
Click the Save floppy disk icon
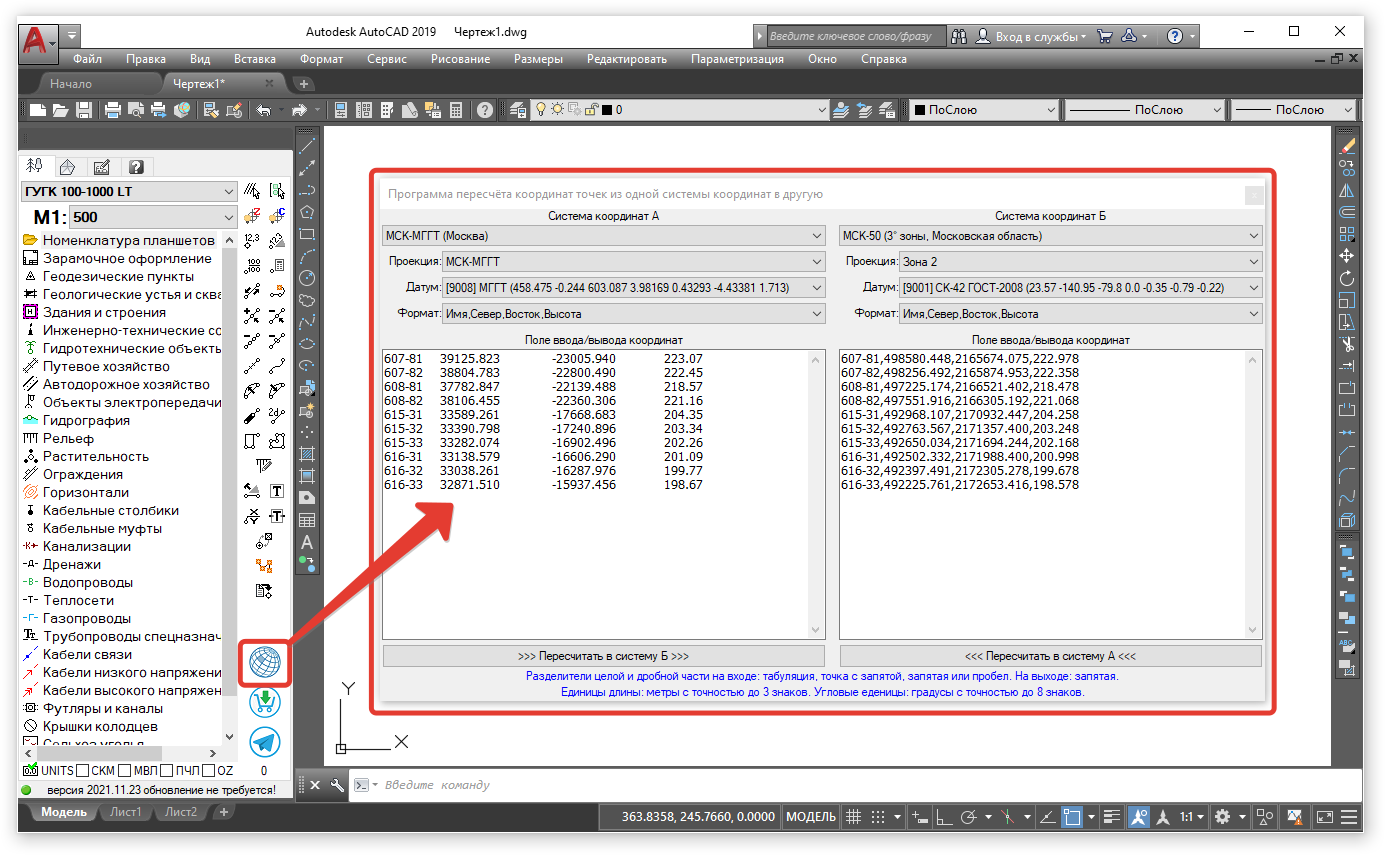[85, 110]
